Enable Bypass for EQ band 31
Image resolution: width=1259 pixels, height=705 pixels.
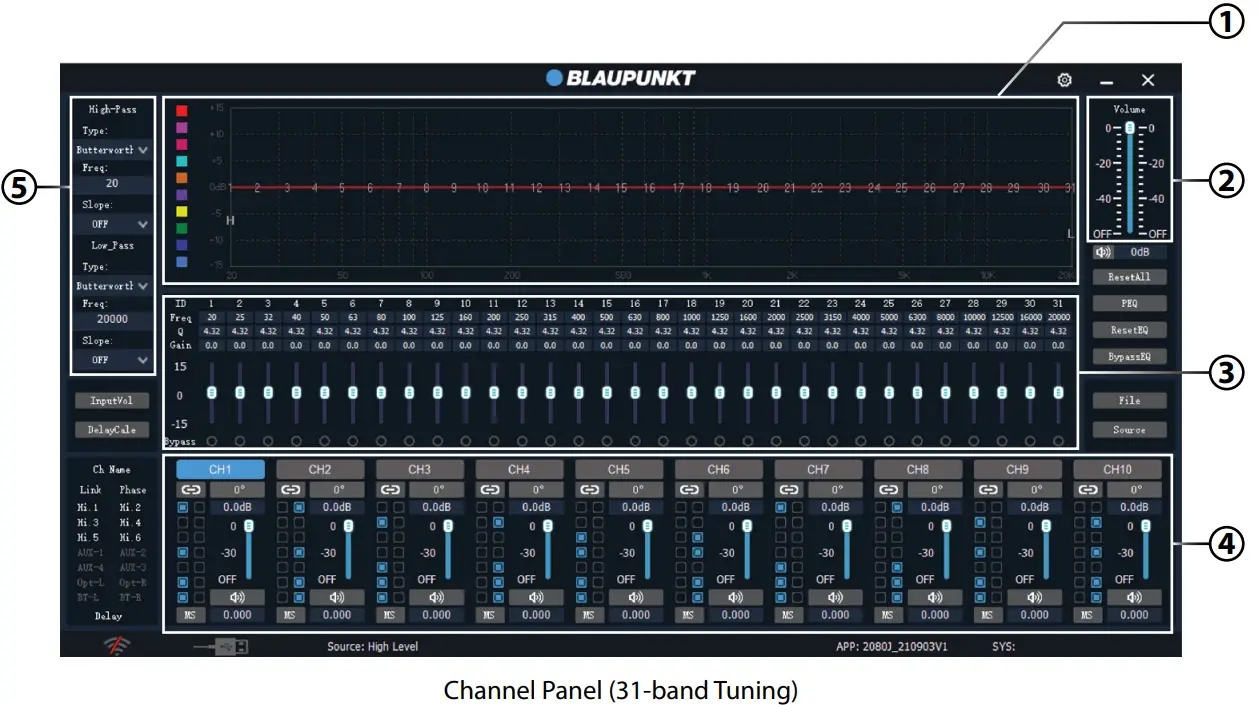coord(1058,440)
